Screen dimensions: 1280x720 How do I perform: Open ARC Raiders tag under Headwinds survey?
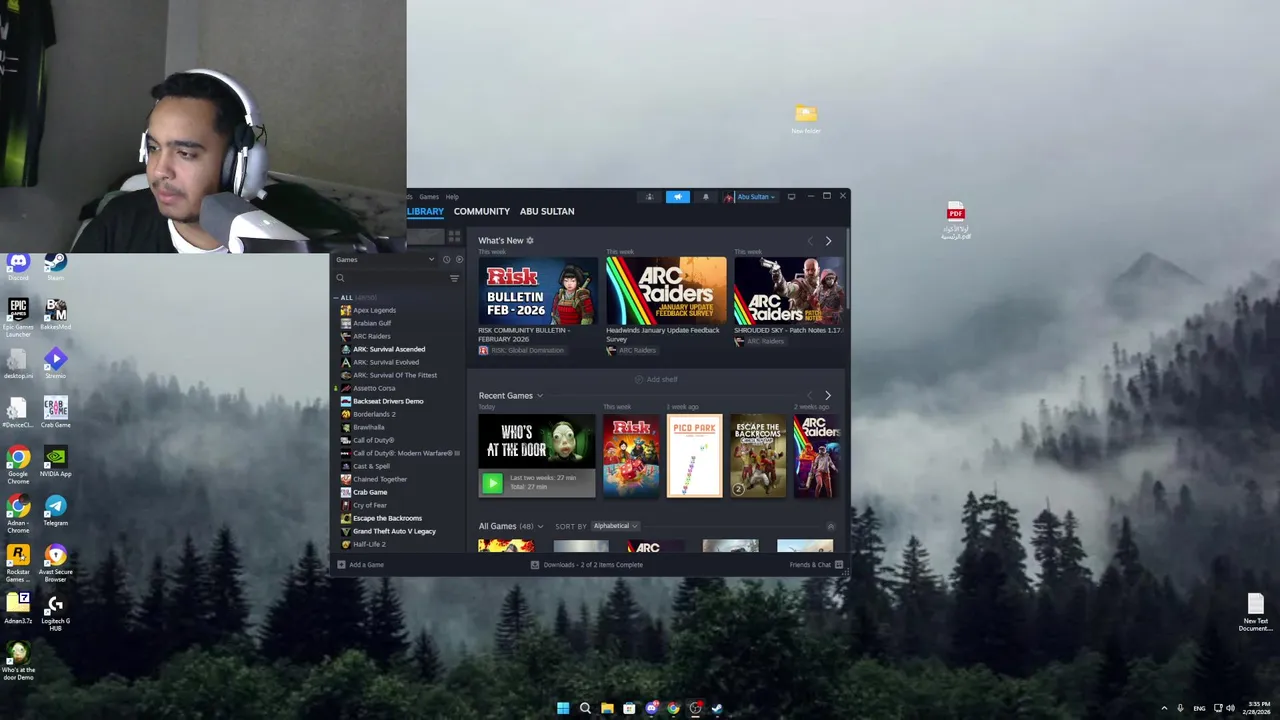(x=631, y=351)
